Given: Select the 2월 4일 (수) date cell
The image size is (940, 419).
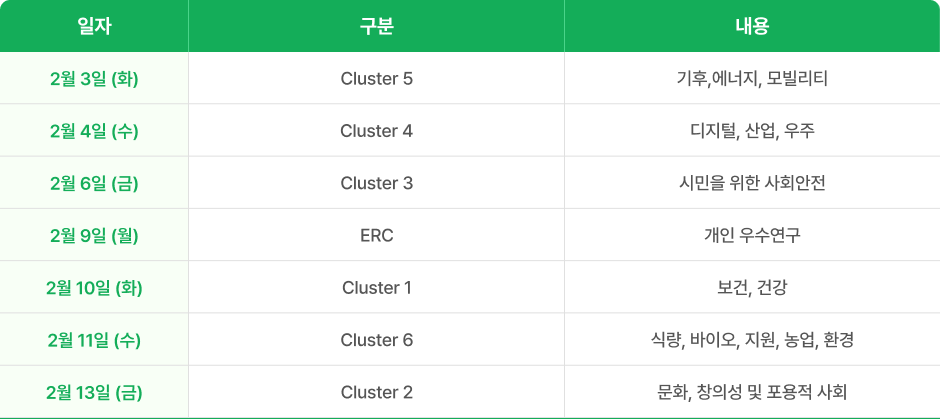Looking at the screenshot, I should pyautogui.click(x=94, y=131).
